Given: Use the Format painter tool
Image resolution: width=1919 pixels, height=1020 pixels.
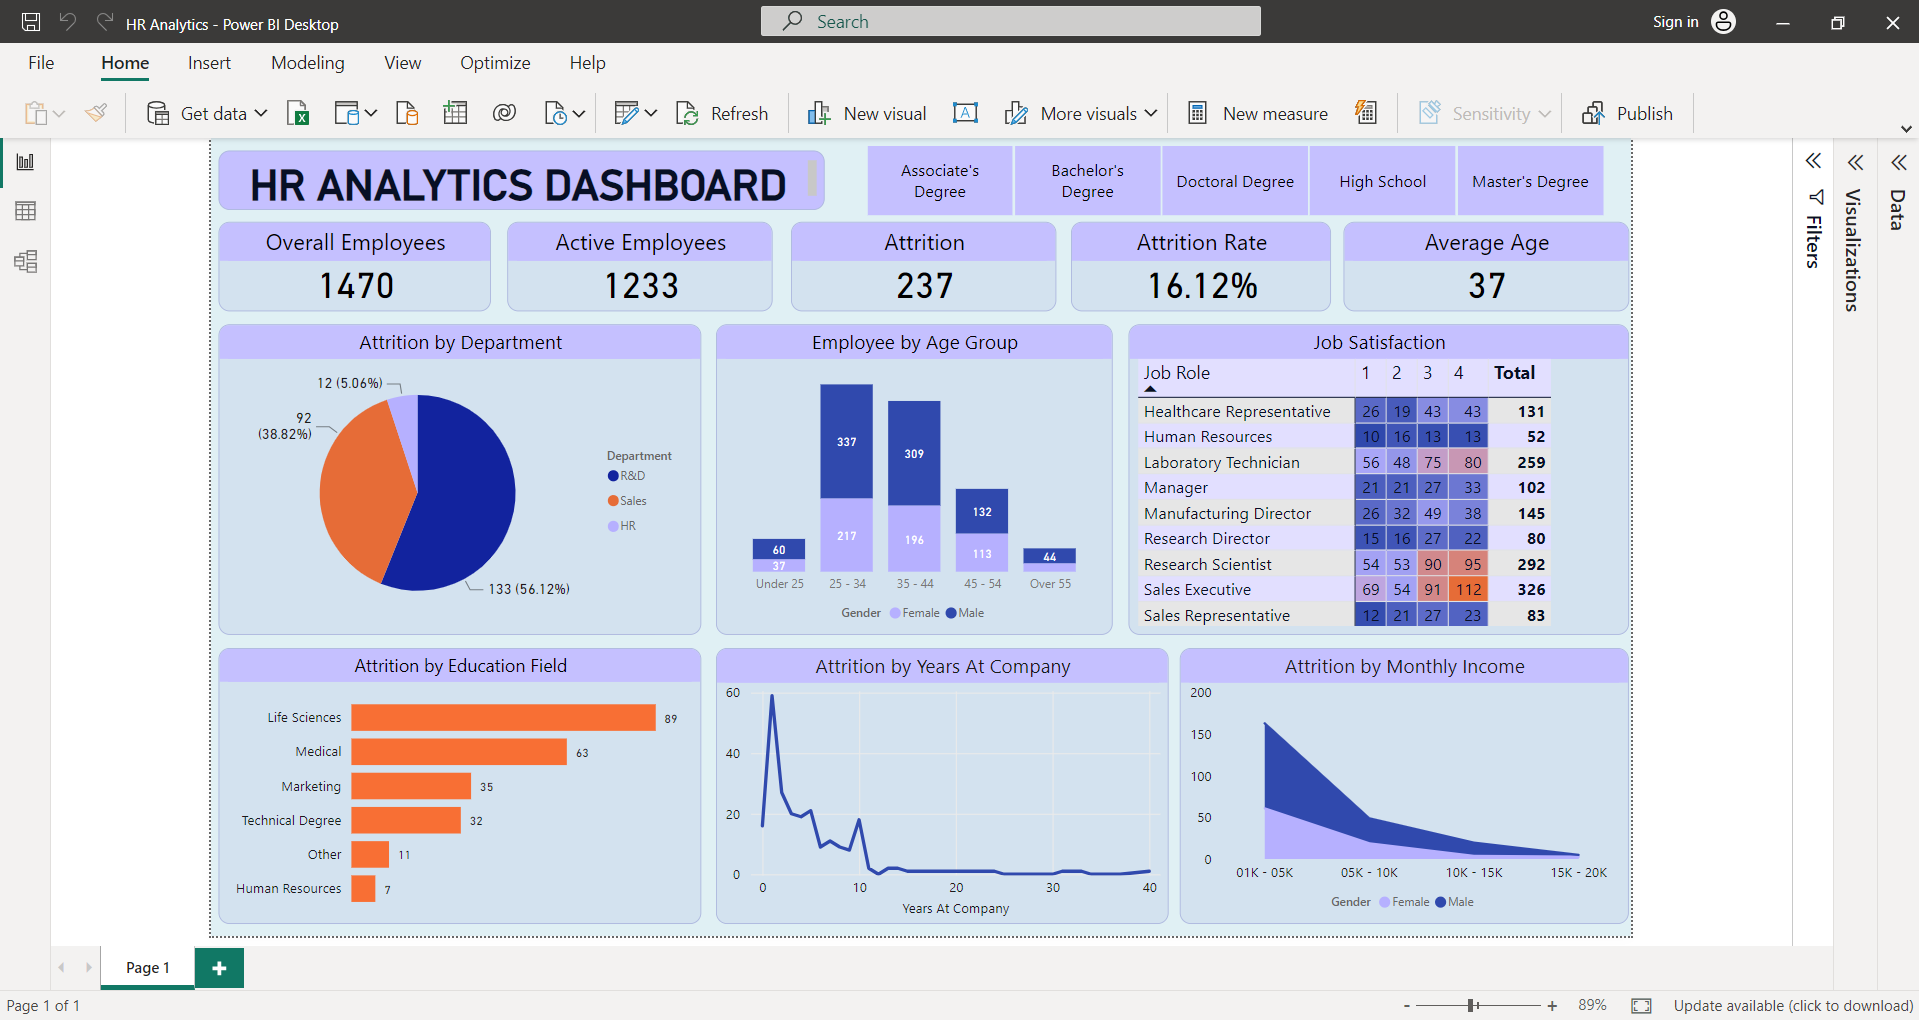Looking at the screenshot, I should click(x=96, y=113).
